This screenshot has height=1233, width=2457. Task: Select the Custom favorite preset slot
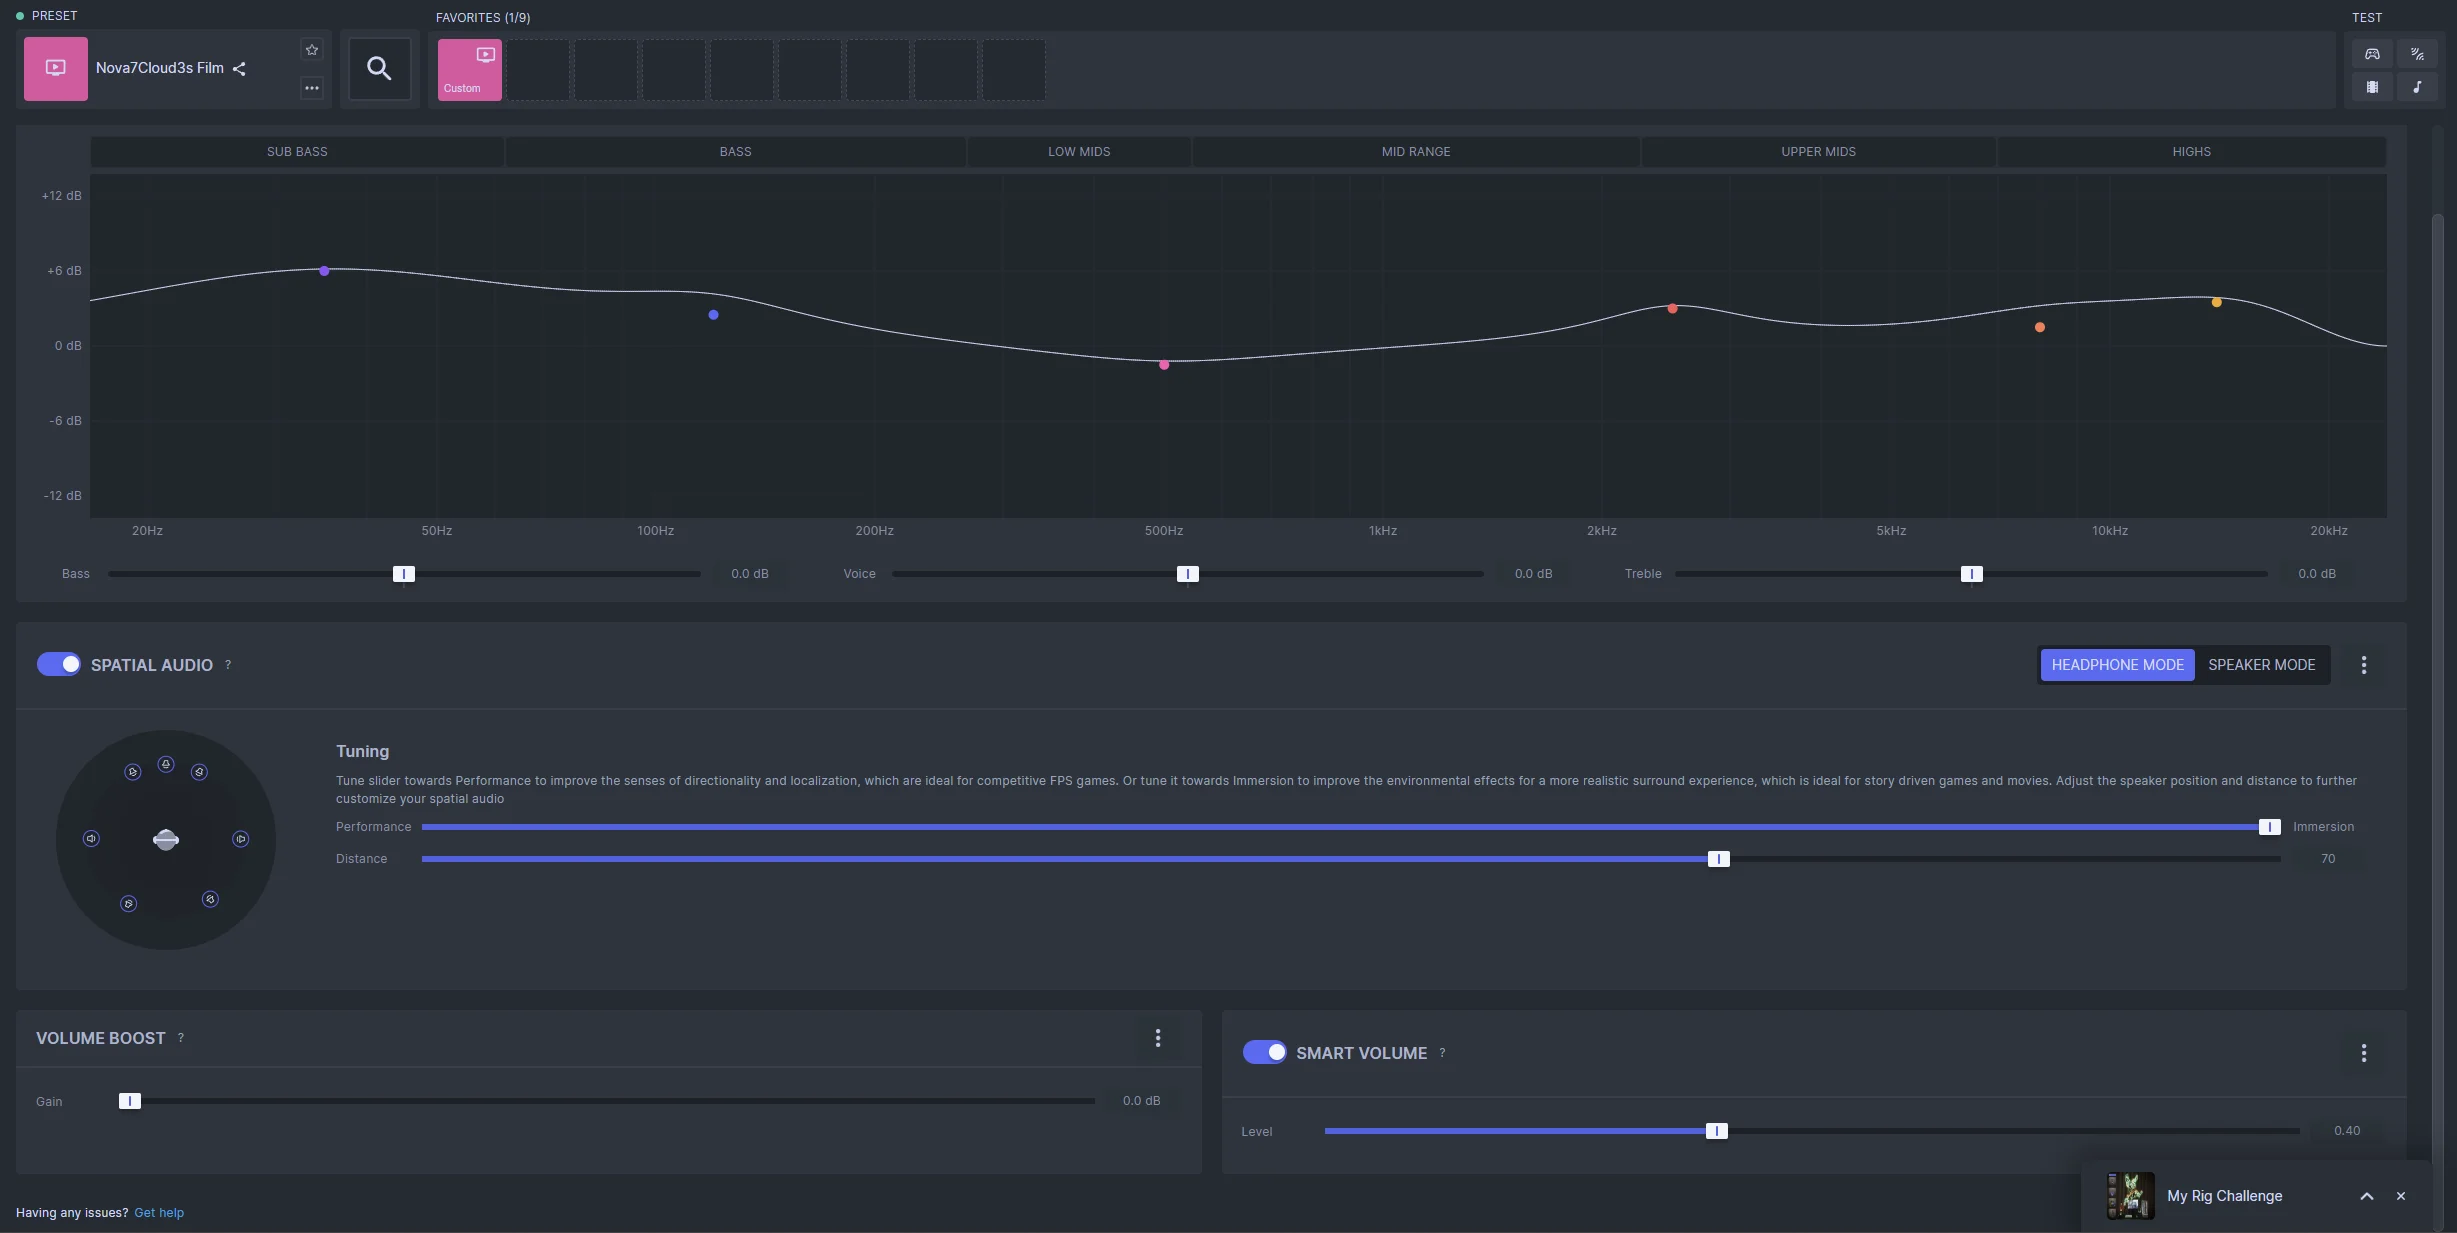(469, 69)
